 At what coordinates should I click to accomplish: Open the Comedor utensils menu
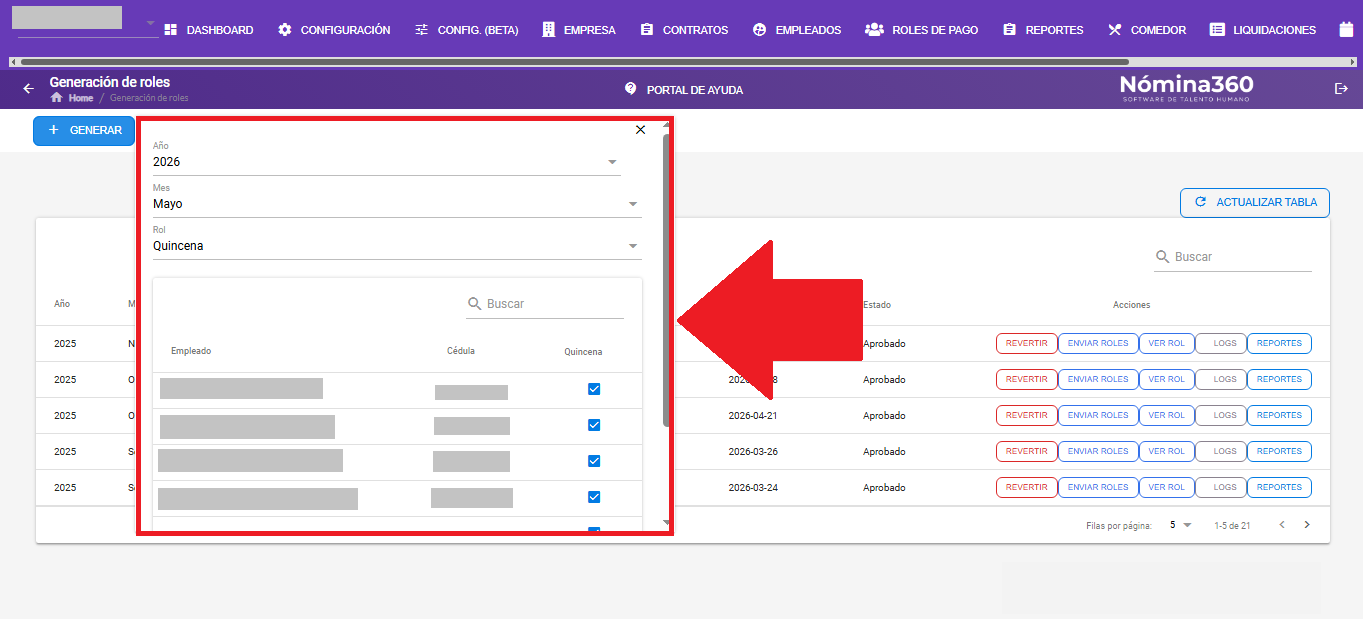point(1147,30)
